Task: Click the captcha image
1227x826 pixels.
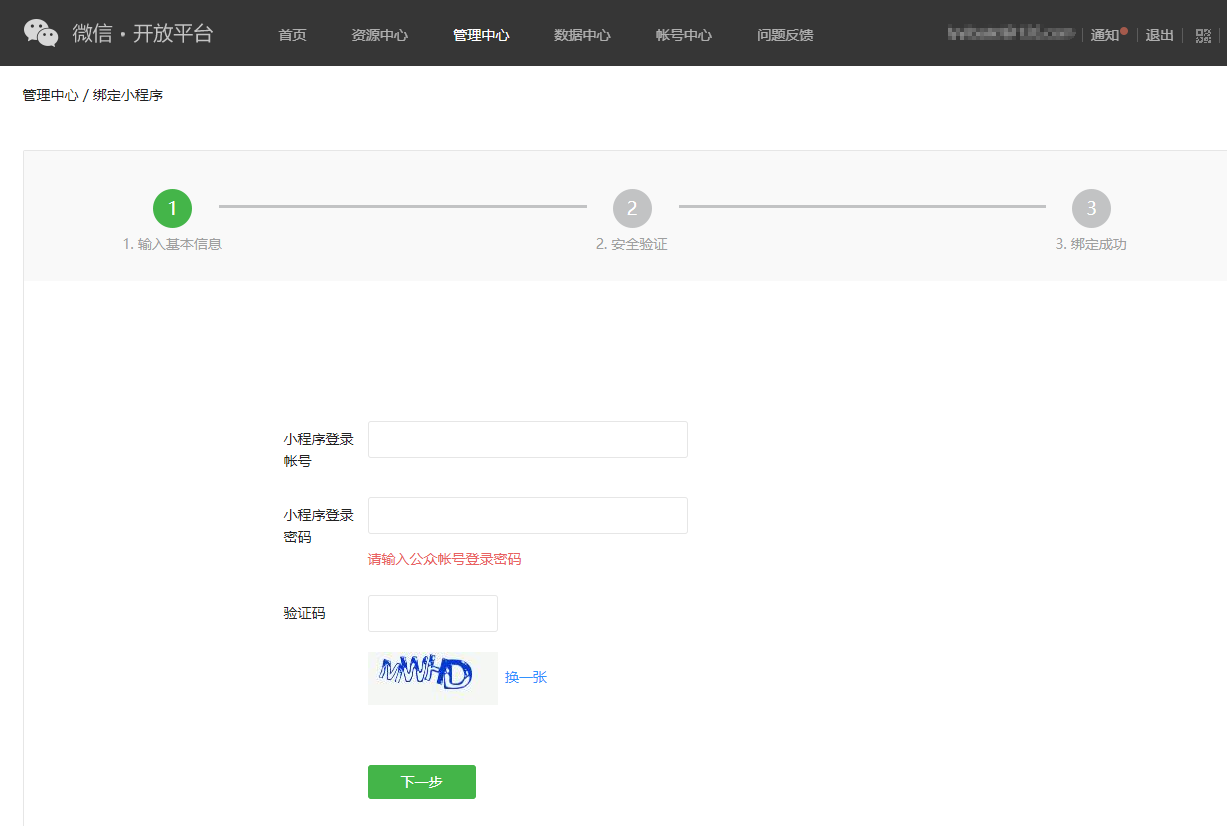Action: (x=432, y=678)
